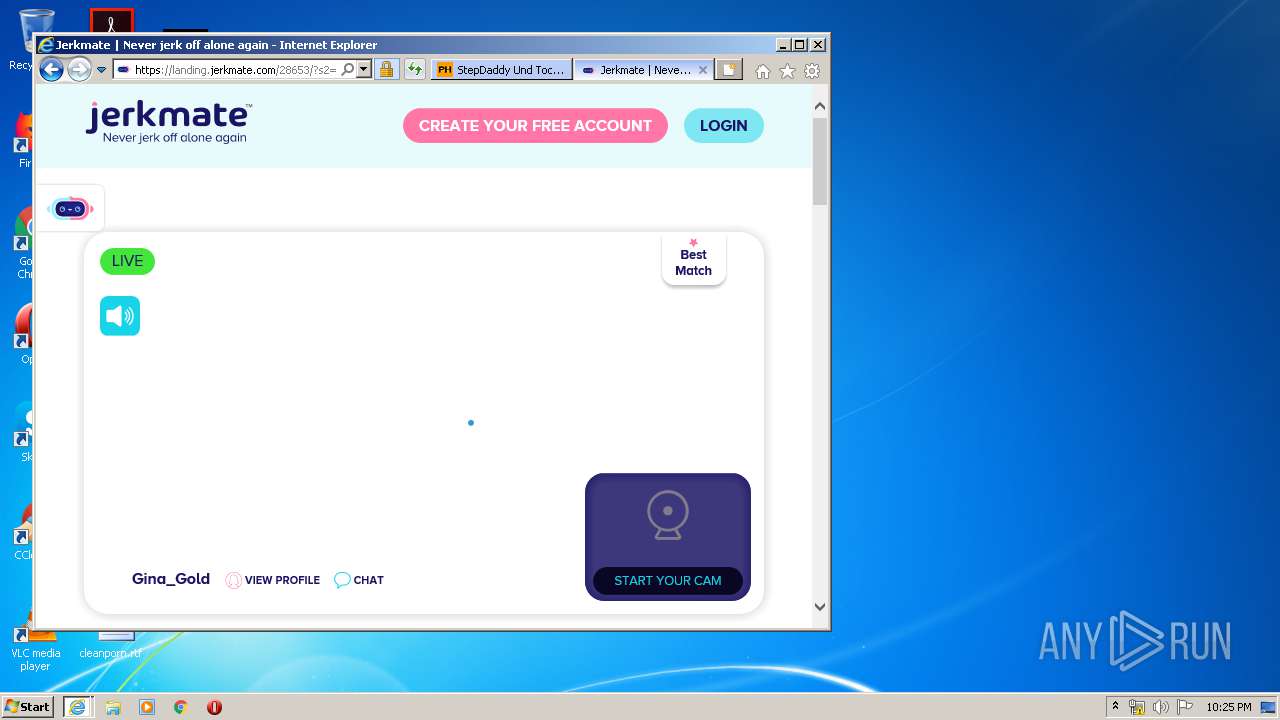Click the Internet Explorer title bar icon
This screenshot has height=720, width=1280.
click(x=45, y=45)
